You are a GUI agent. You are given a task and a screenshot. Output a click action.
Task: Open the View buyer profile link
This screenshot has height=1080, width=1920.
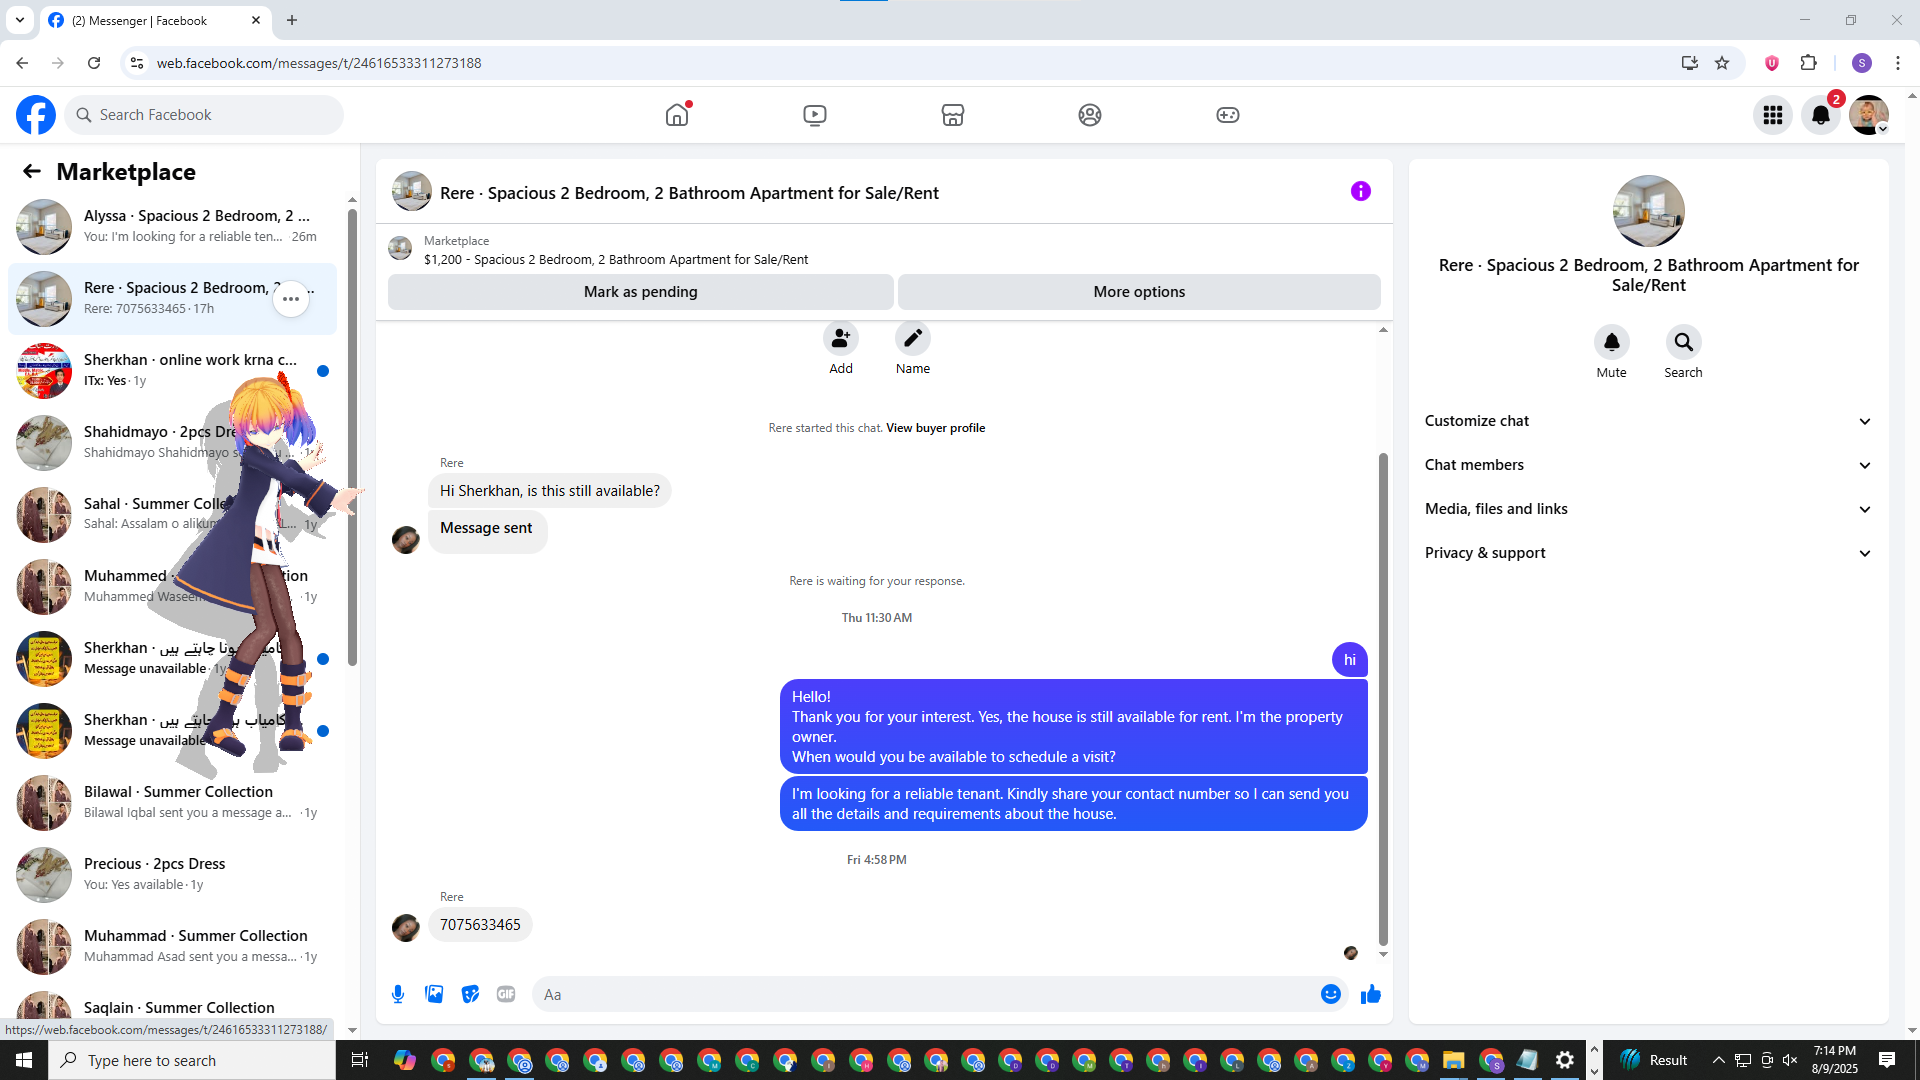point(935,428)
